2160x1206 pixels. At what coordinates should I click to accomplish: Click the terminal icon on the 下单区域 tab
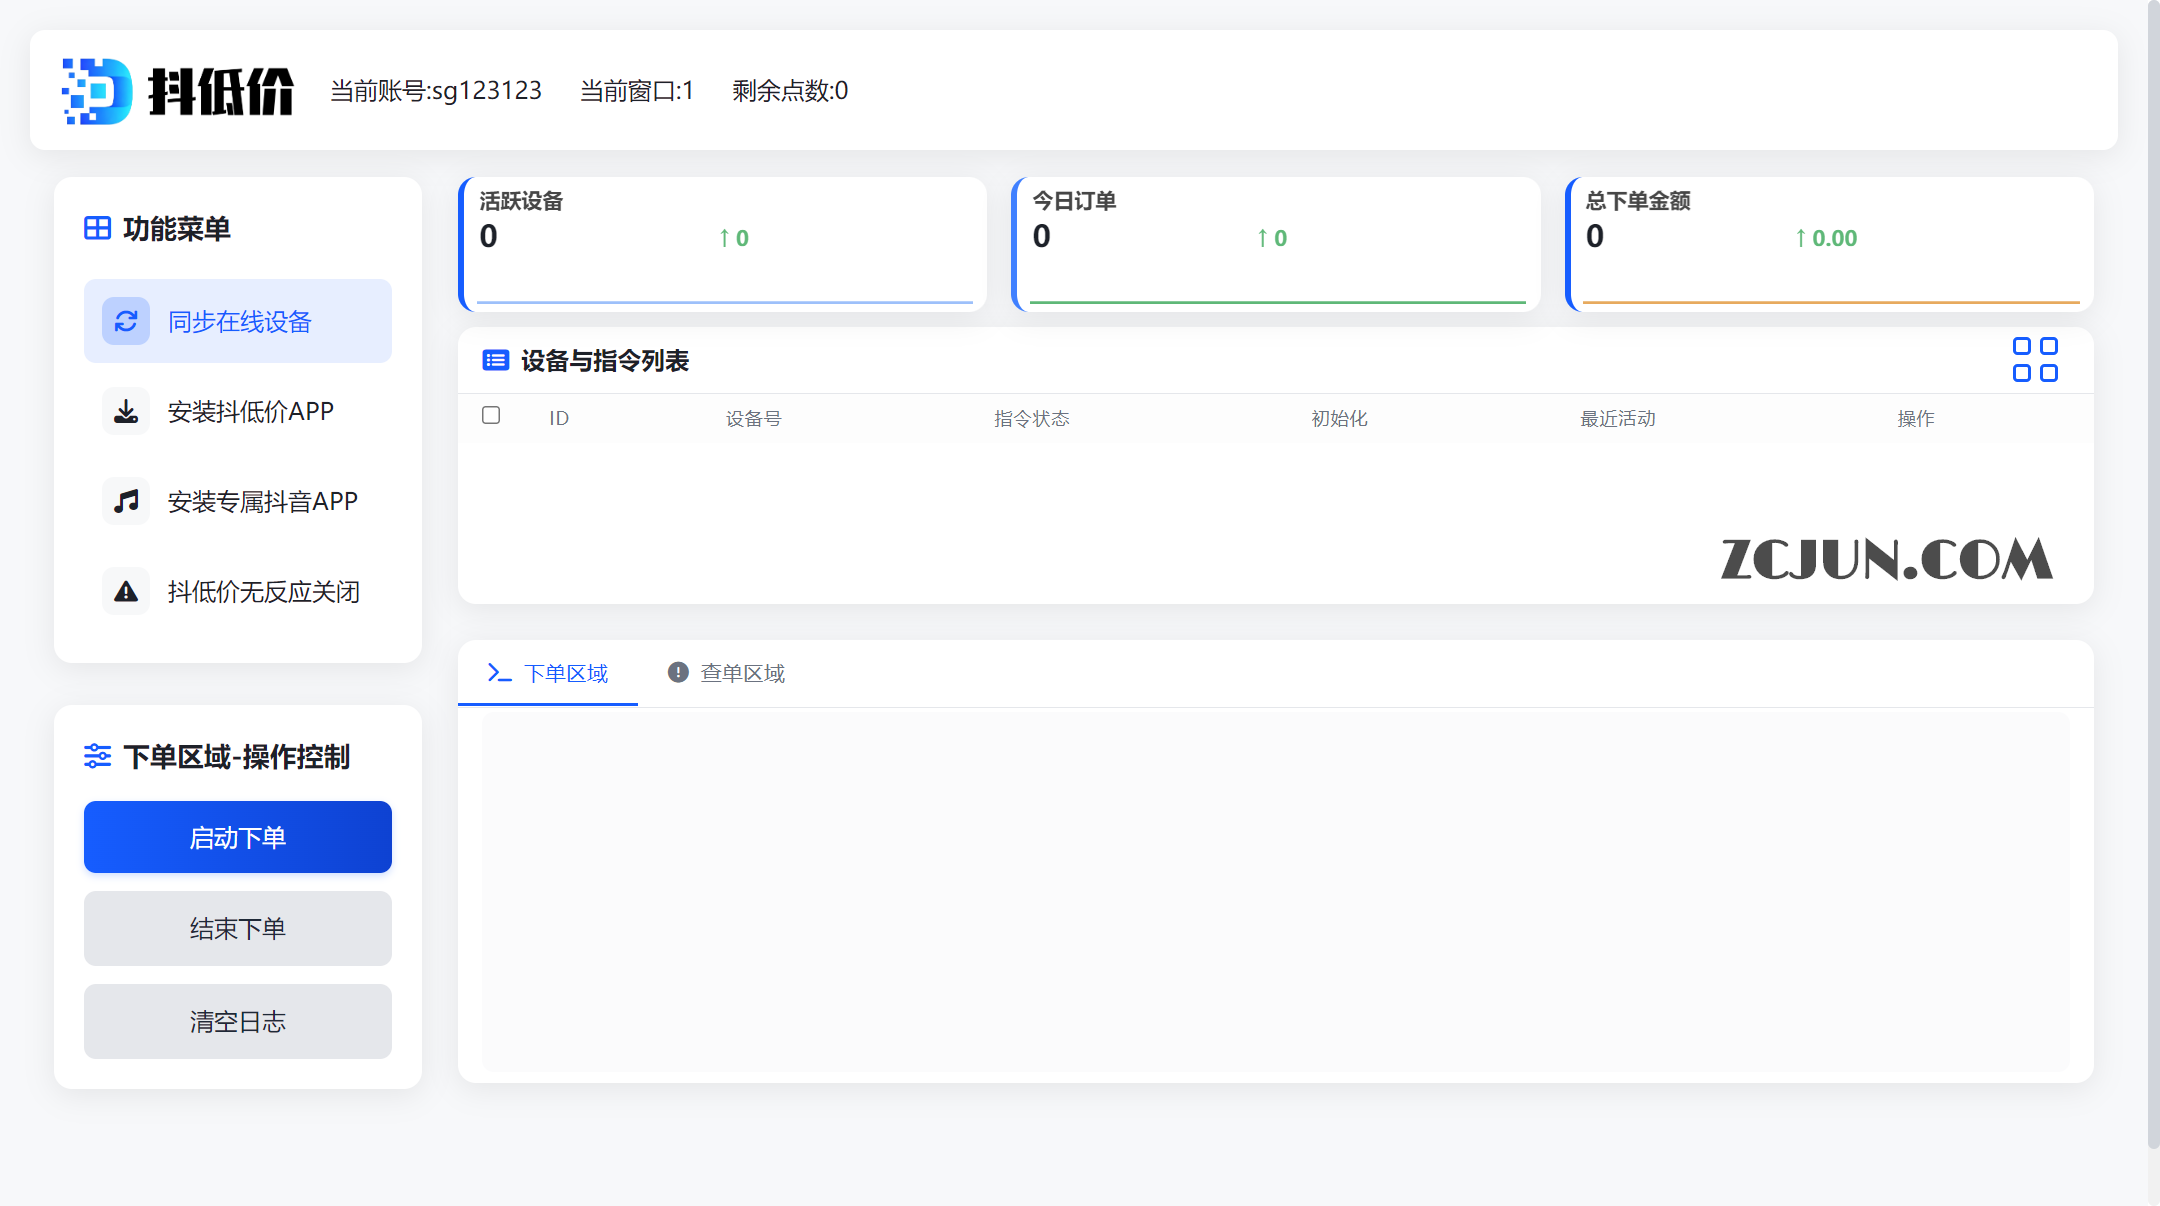pos(499,673)
